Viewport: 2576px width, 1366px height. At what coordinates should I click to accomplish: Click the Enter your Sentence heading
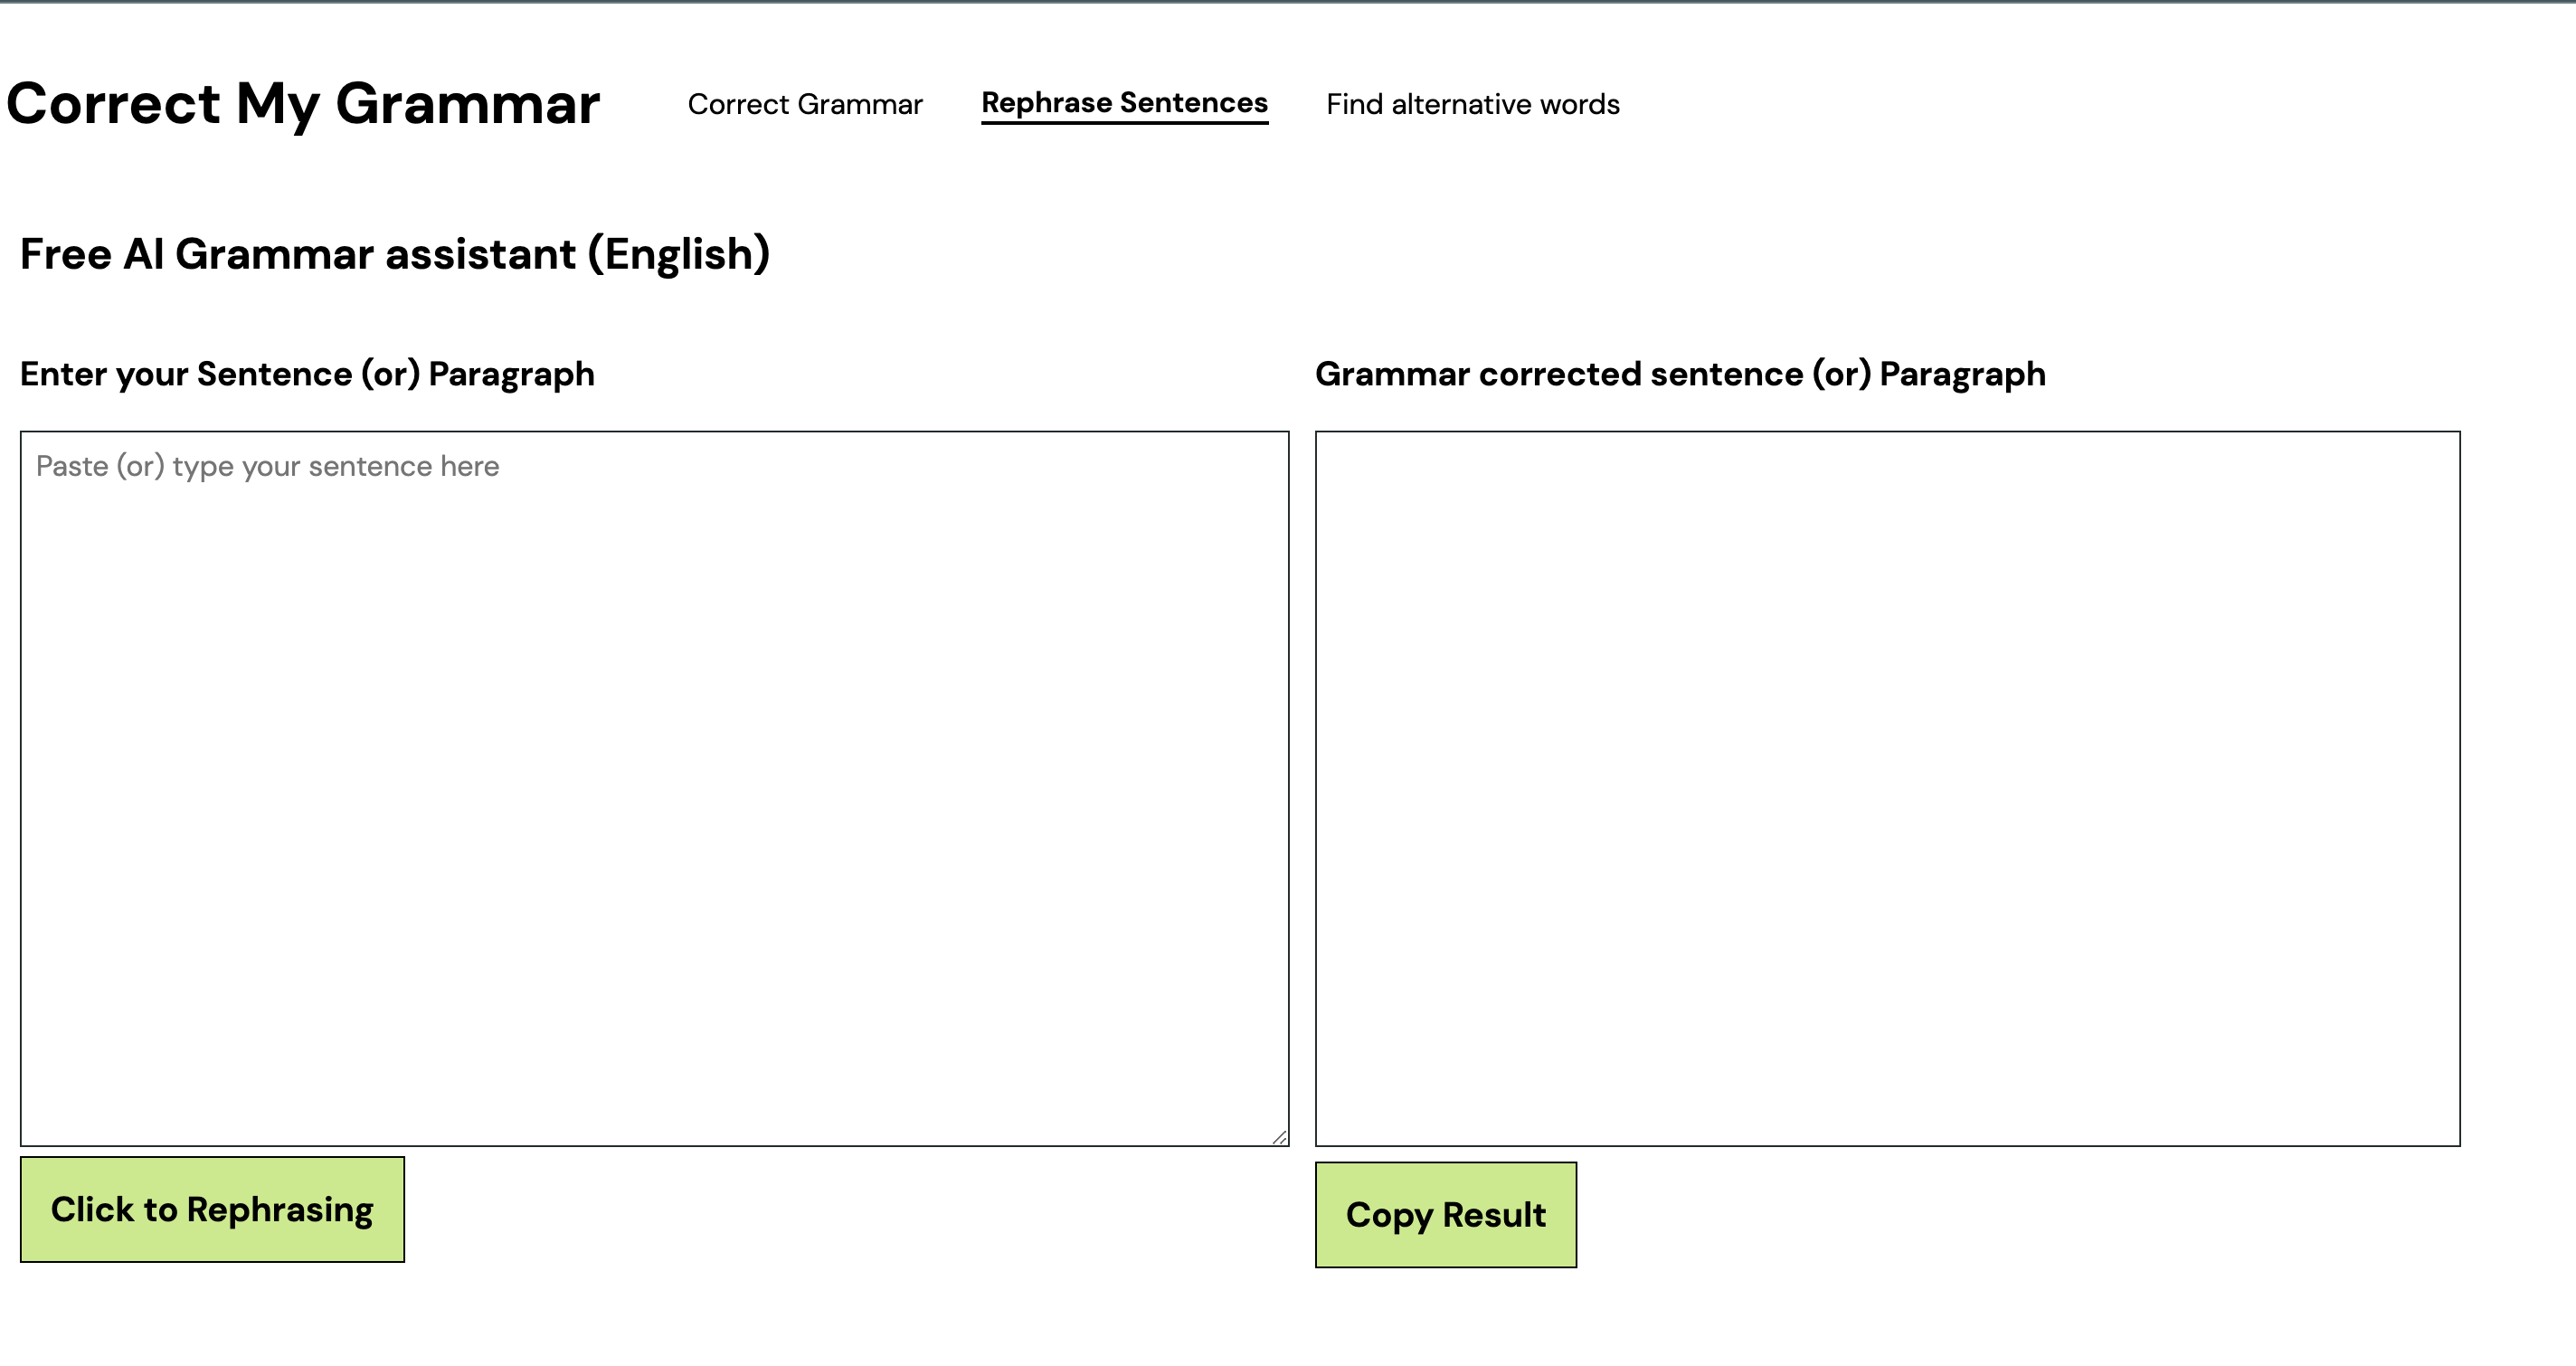pos(307,373)
